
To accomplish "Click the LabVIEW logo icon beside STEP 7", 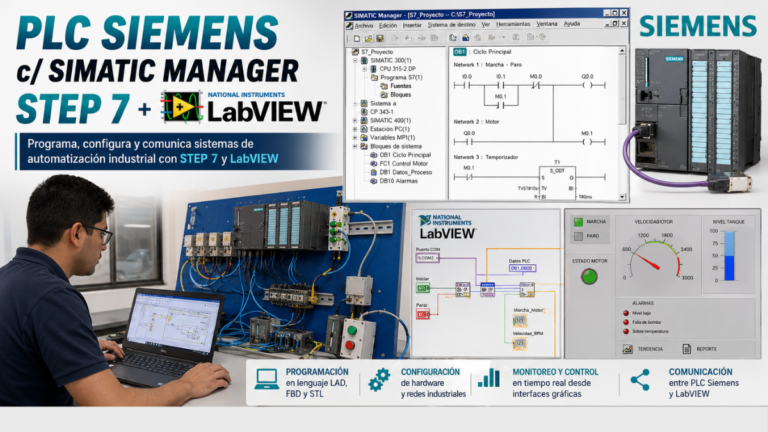I will [x=182, y=106].
